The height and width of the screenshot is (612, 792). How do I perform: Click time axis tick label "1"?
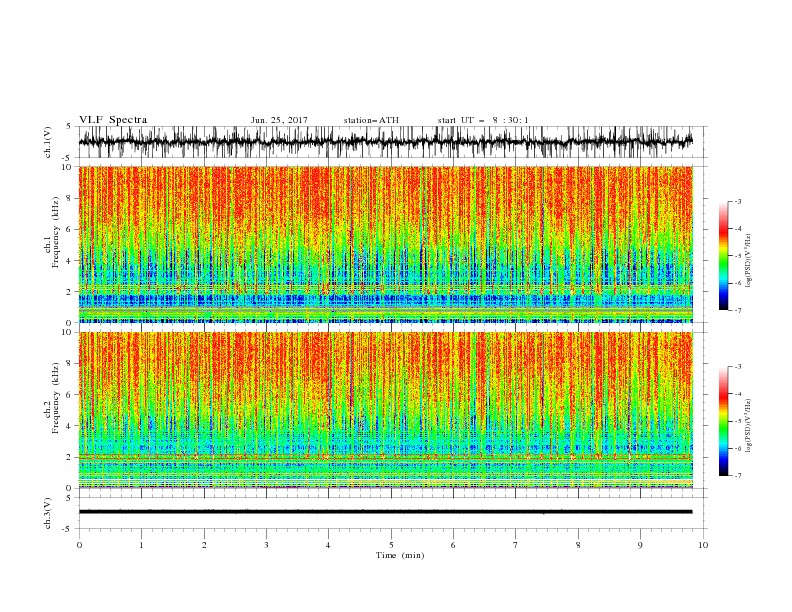pyautogui.click(x=141, y=545)
